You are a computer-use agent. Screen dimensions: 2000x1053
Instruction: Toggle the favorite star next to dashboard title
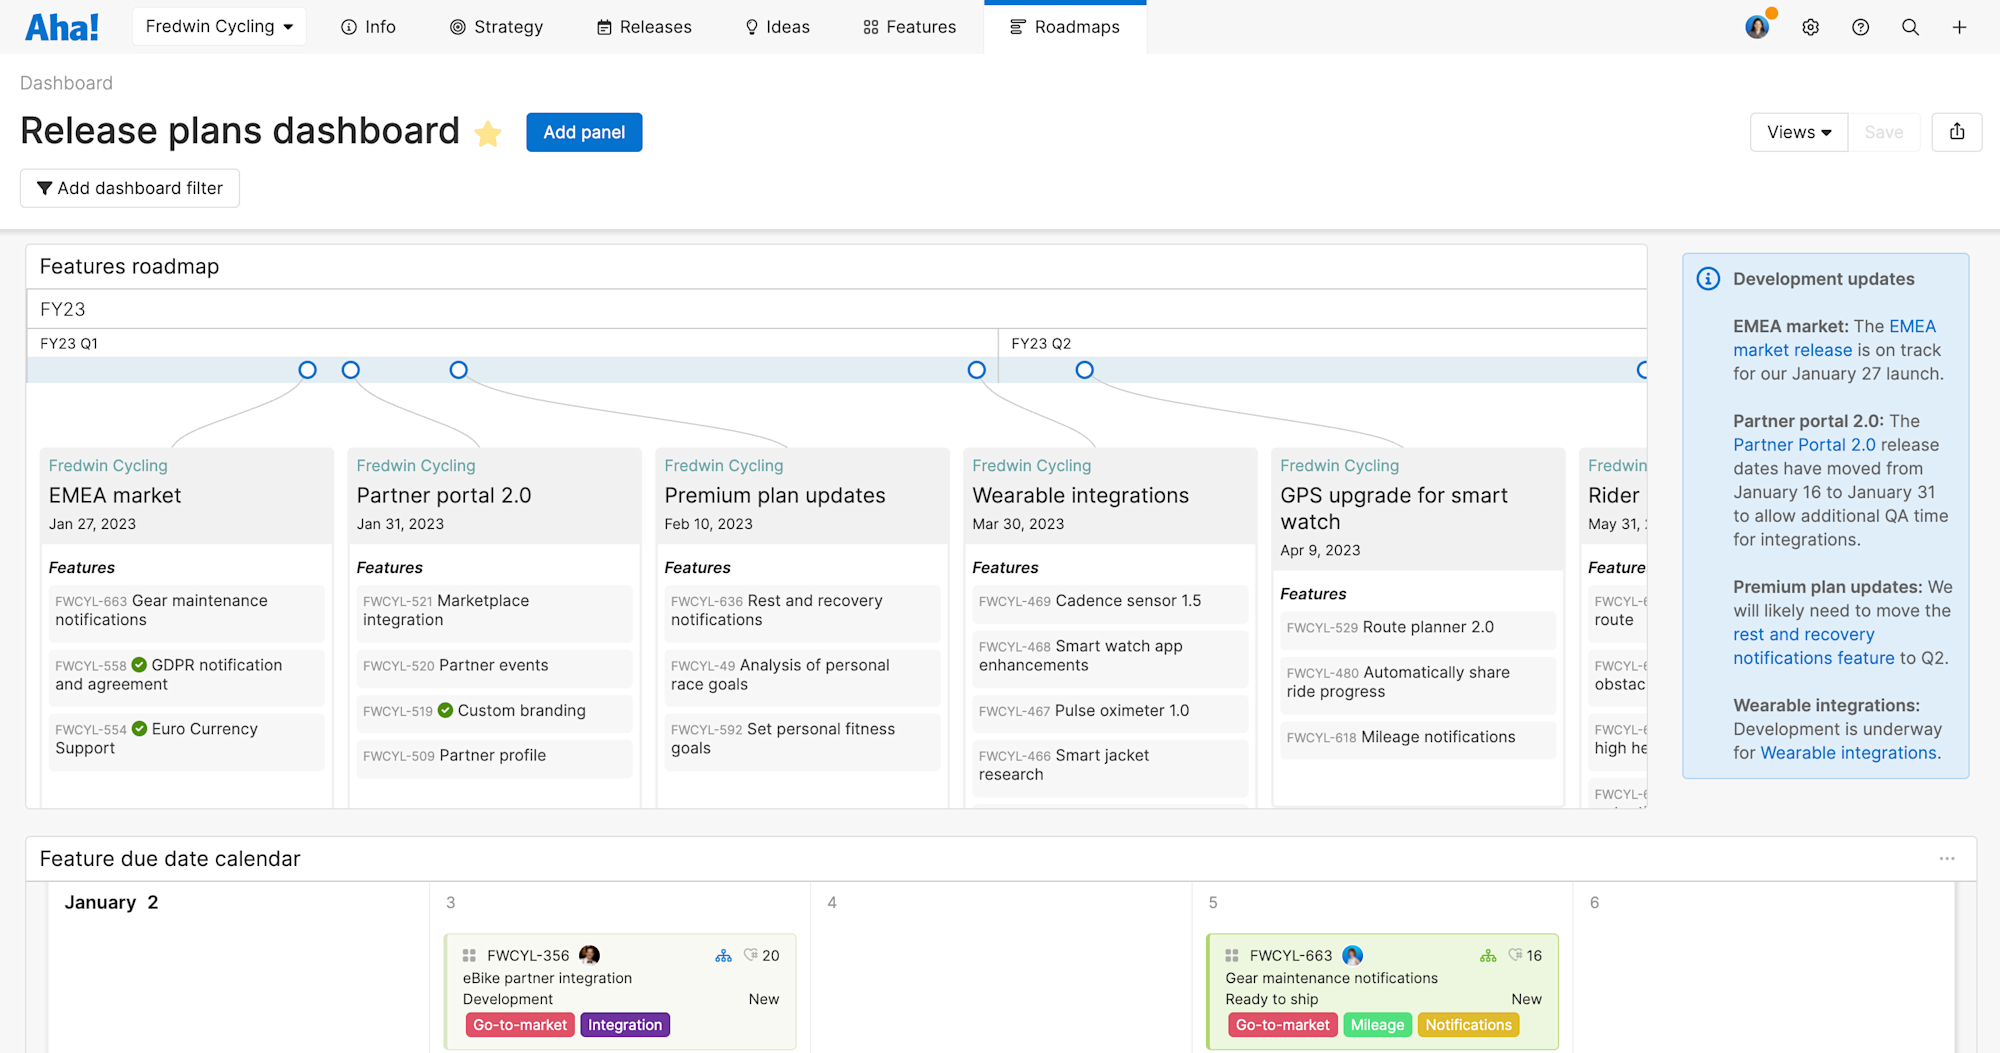(488, 133)
